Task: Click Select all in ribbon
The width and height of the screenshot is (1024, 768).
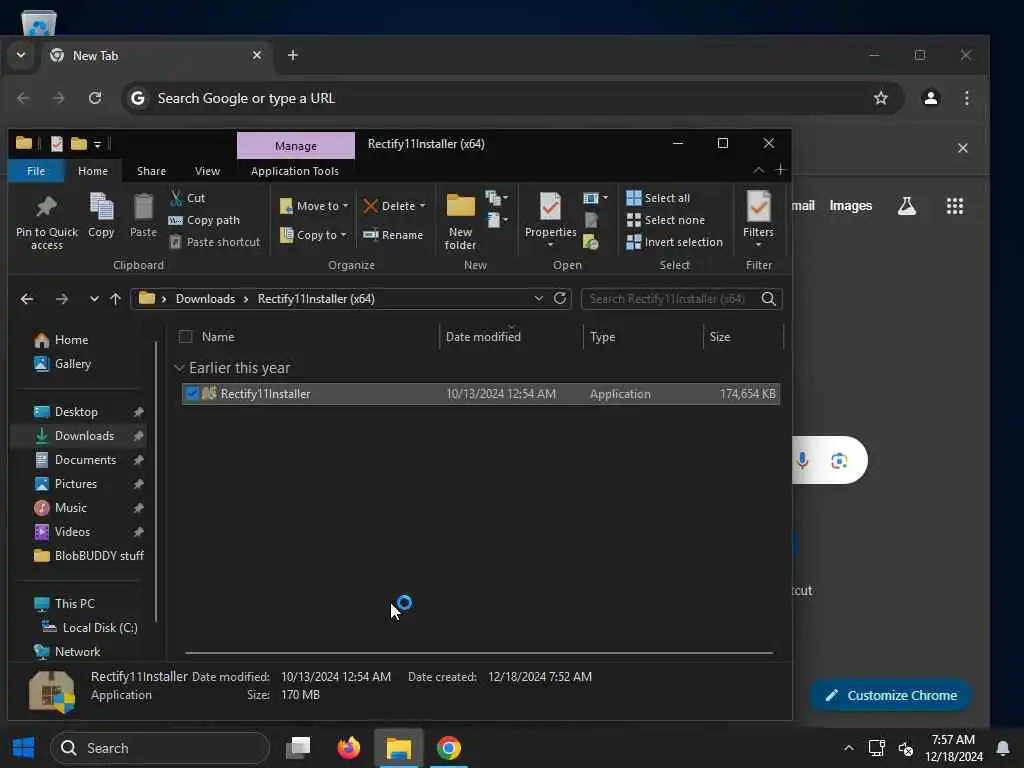Action: [658, 198]
